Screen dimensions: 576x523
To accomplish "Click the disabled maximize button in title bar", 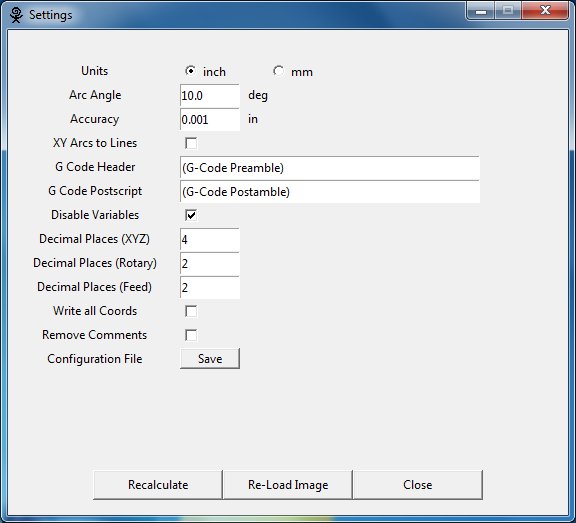I will [x=508, y=11].
